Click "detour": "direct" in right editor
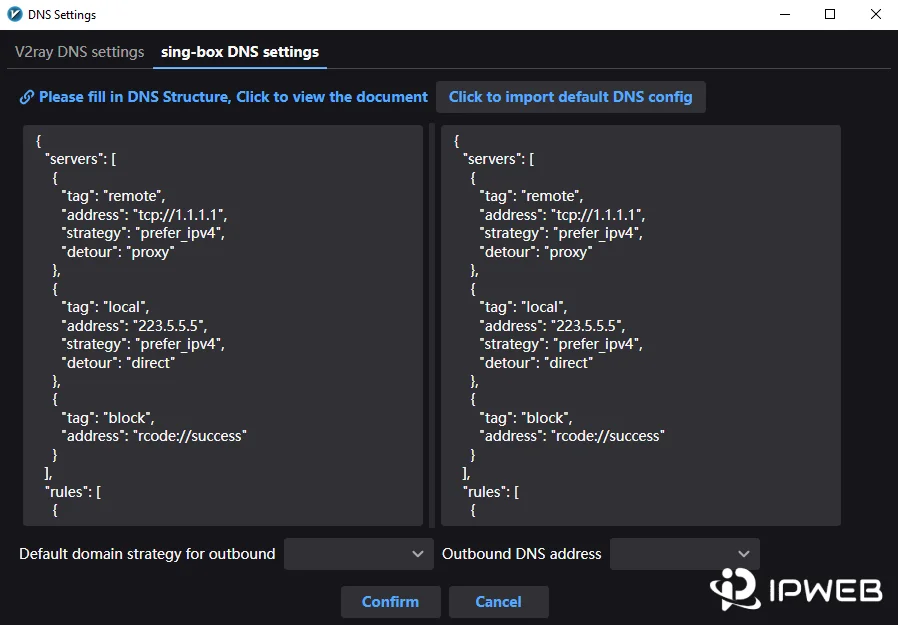The width and height of the screenshot is (898, 625). click(536, 363)
